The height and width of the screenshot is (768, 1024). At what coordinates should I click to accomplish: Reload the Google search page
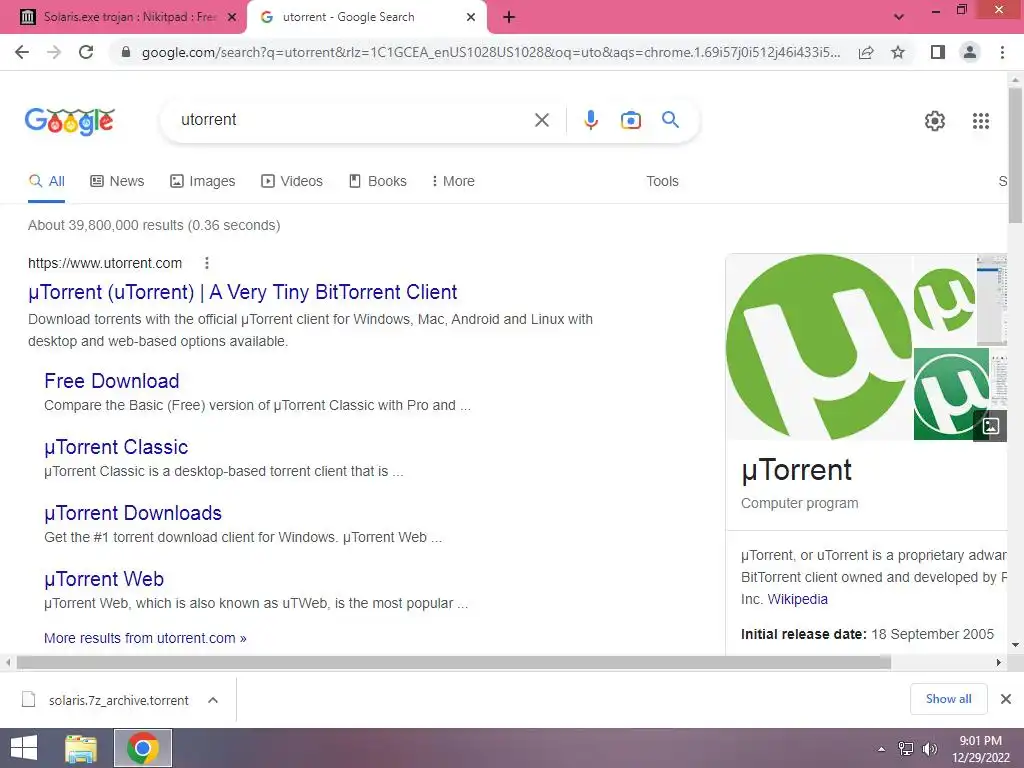86,52
